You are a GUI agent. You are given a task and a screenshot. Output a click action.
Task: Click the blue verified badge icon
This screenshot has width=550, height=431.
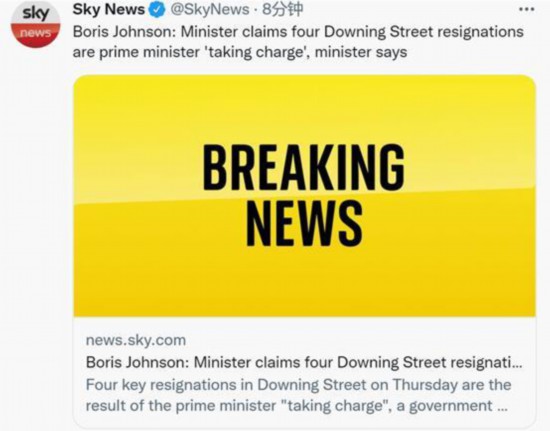157,10
